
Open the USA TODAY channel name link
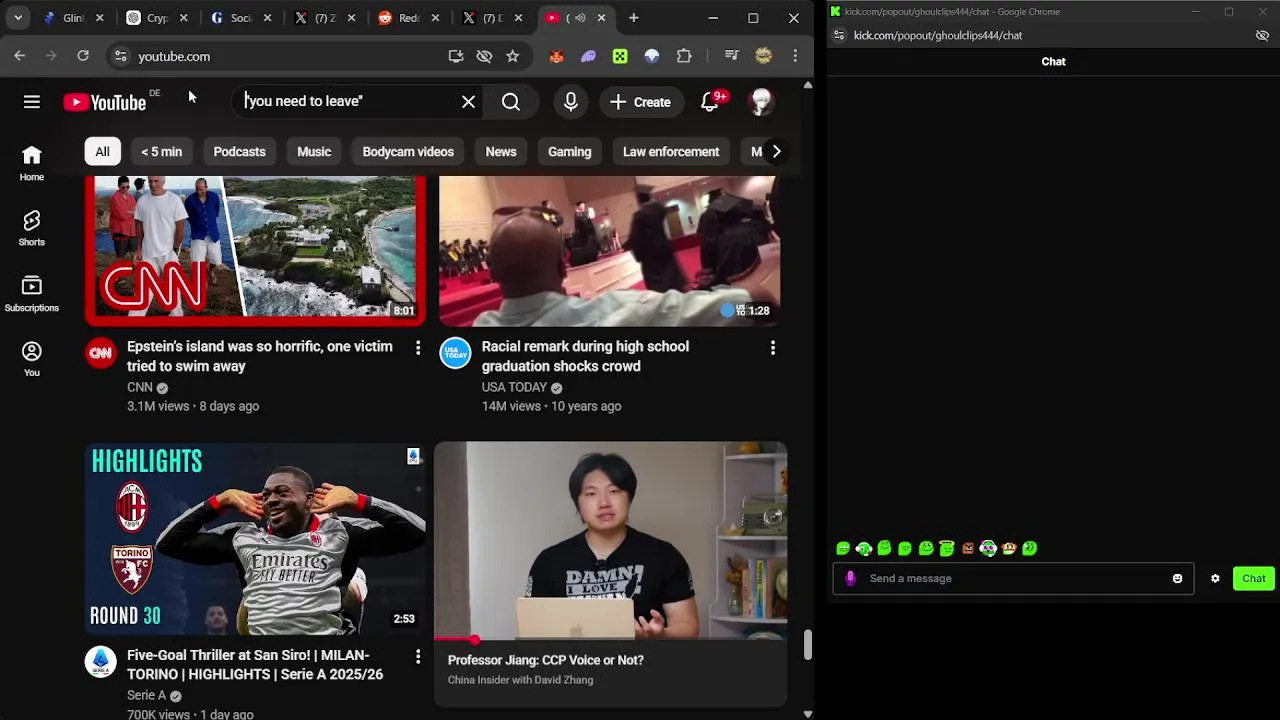514,388
